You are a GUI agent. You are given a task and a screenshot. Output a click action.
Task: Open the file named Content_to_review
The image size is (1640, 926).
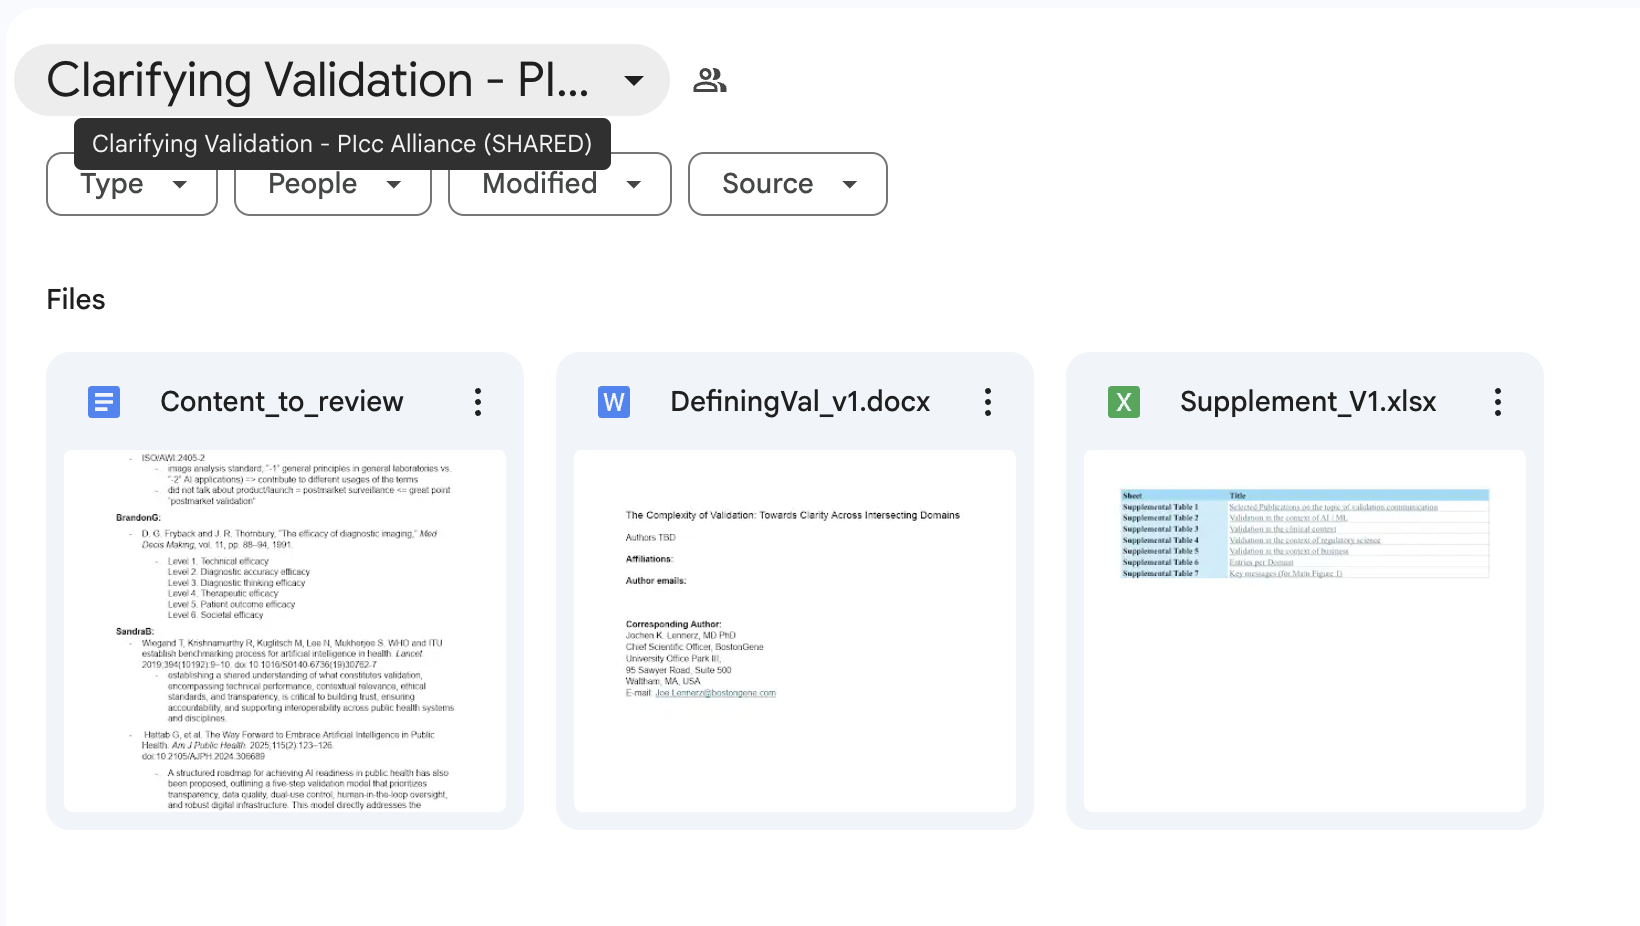[x=282, y=401]
